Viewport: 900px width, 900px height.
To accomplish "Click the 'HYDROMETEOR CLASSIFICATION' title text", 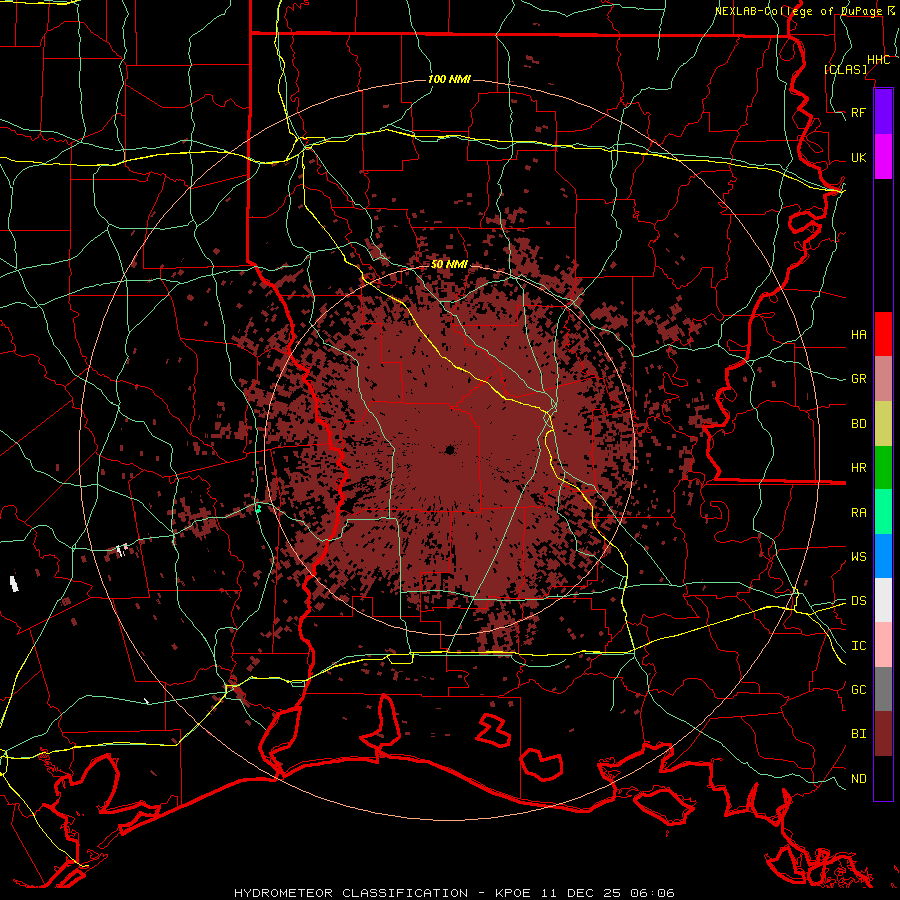I will click(351, 893).
